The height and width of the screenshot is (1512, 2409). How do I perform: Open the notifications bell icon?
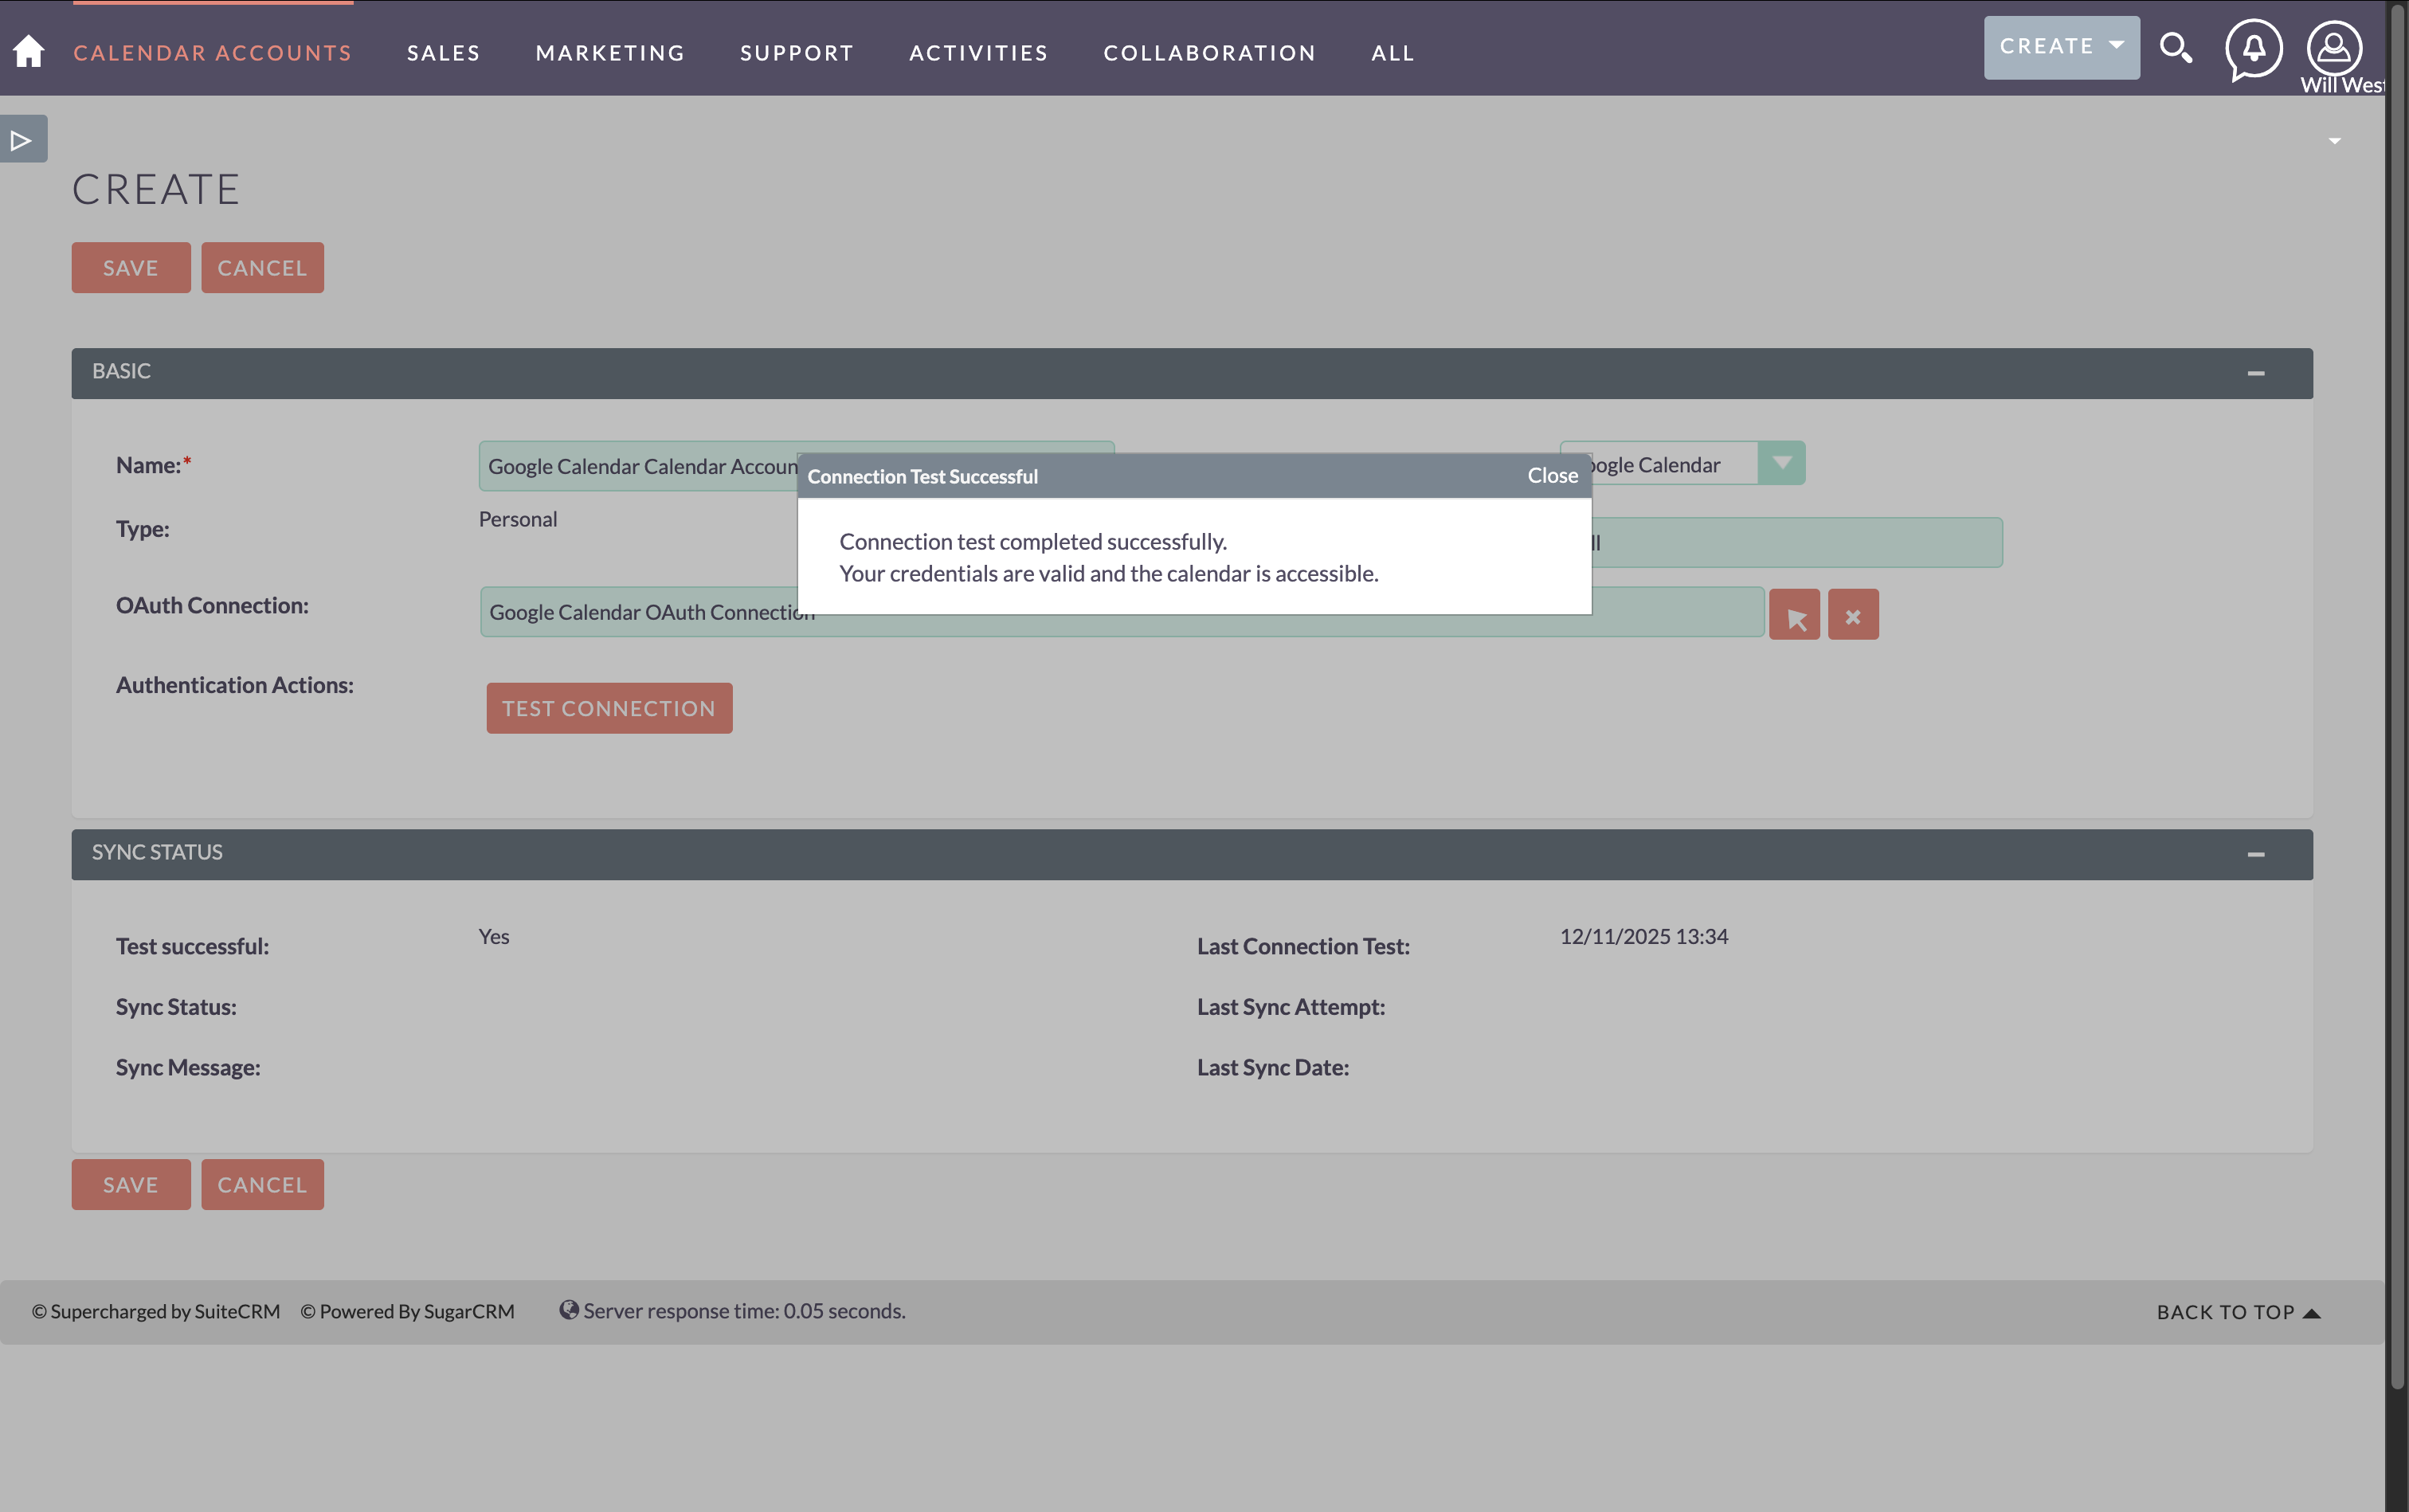click(2253, 48)
